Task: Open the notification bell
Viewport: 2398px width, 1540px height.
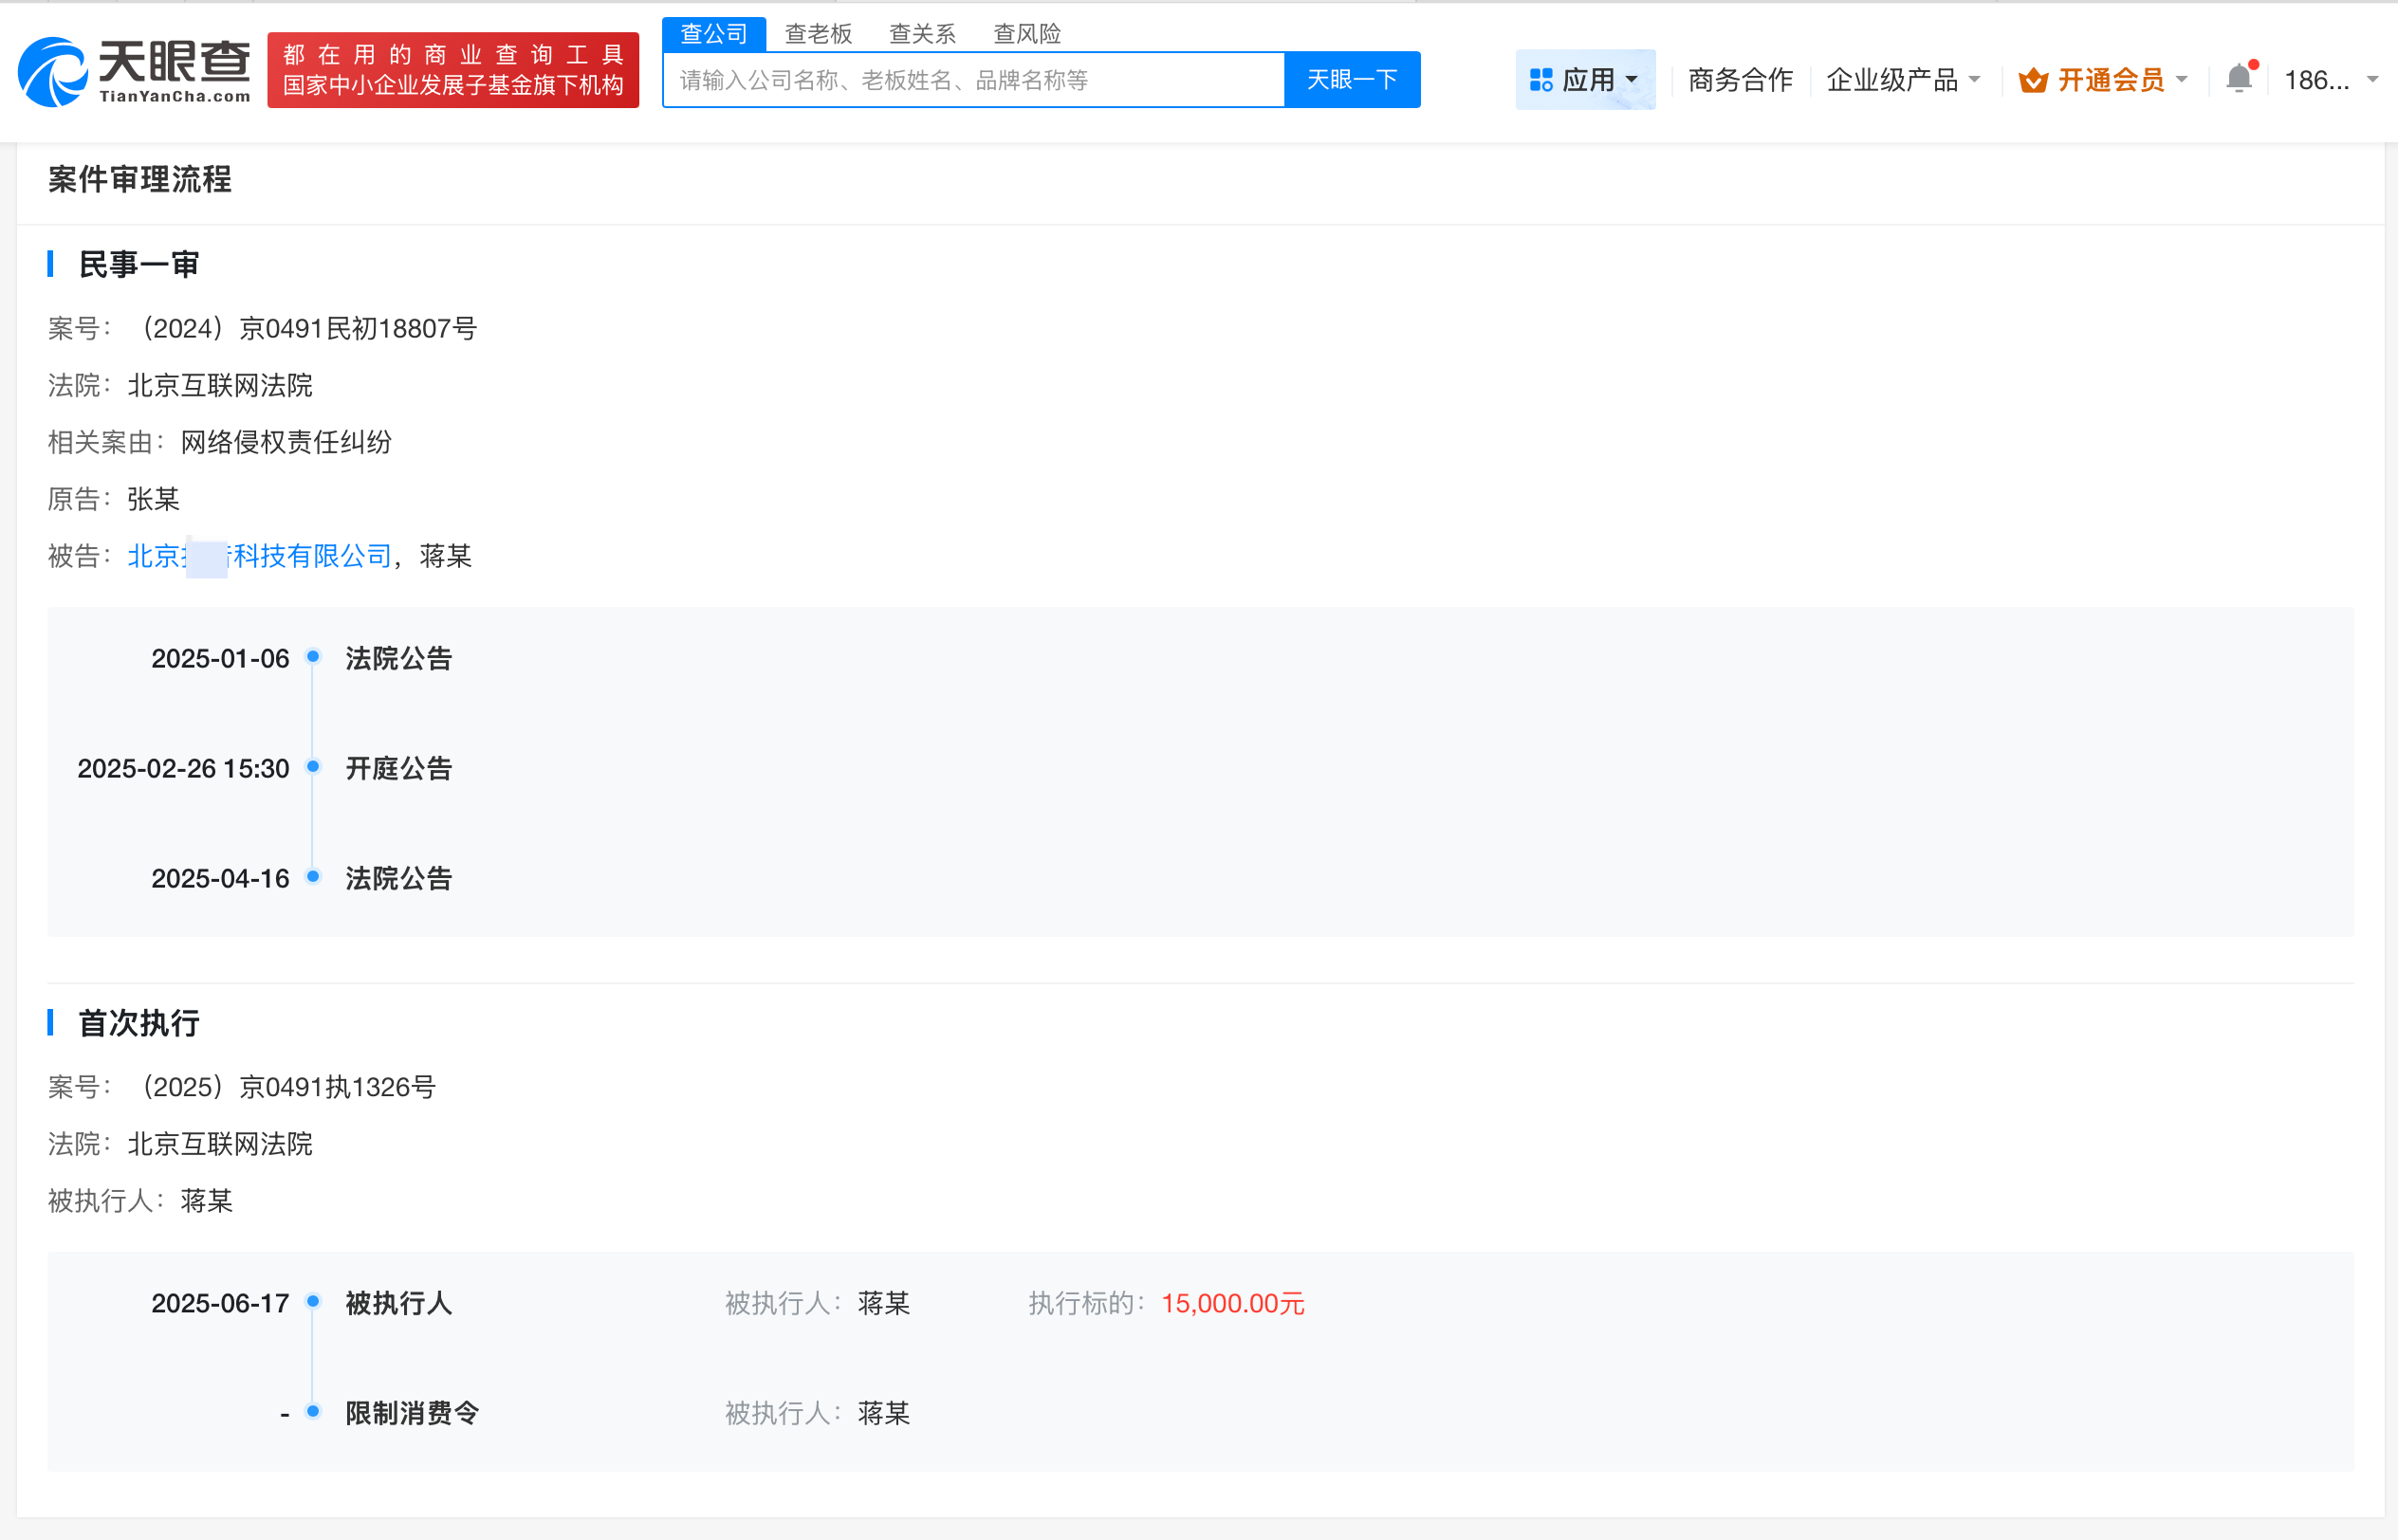Action: [2238, 79]
